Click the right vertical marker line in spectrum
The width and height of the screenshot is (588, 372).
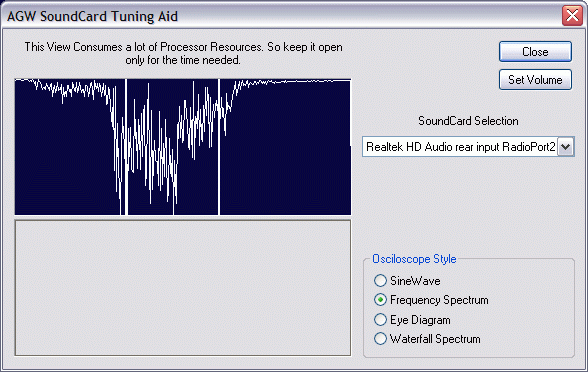(219, 147)
